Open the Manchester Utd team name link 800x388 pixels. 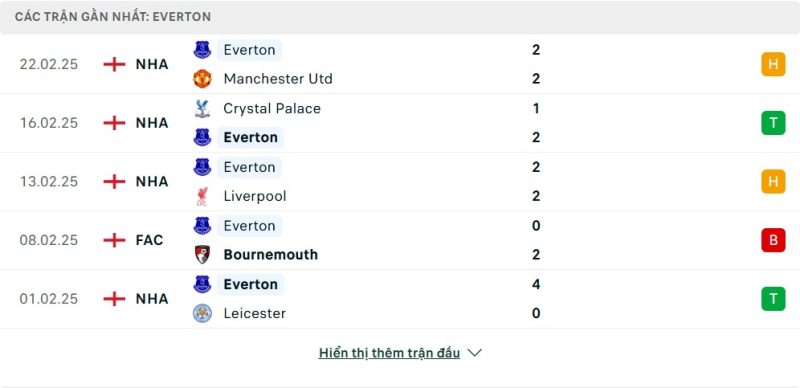coord(278,79)
